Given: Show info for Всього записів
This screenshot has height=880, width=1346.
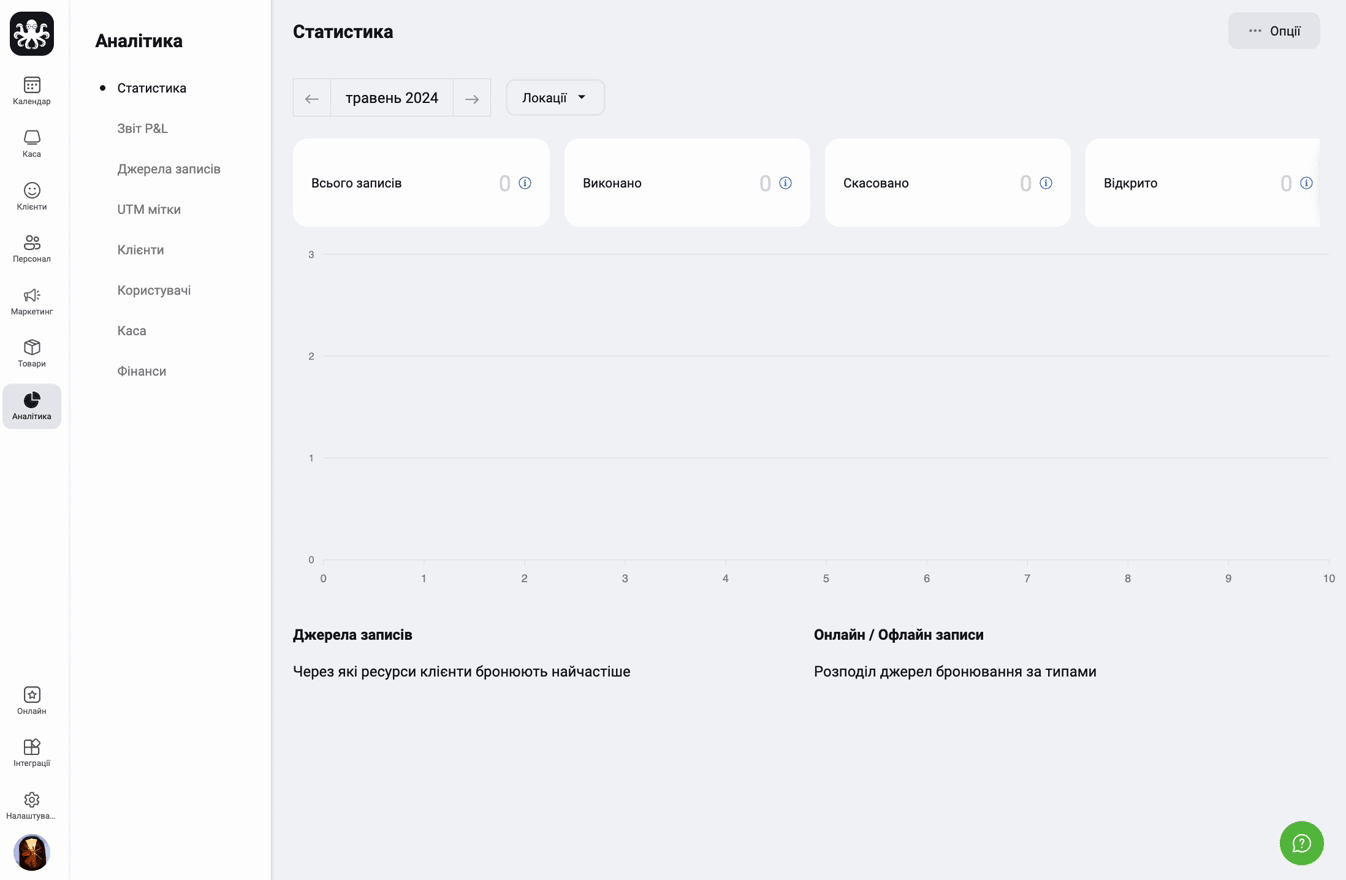Looking at the screenshot, I should [525, 183].
